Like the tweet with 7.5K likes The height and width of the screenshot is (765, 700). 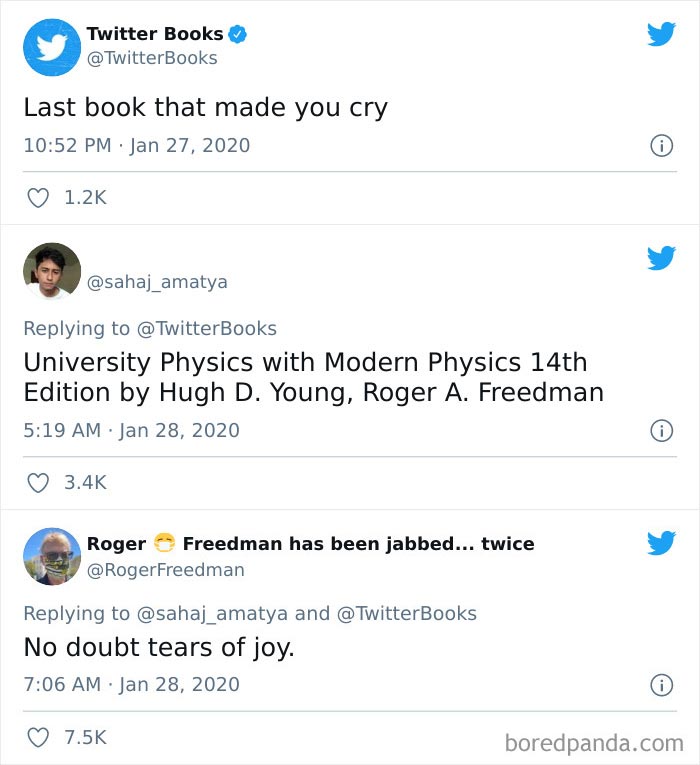(38, 738)
